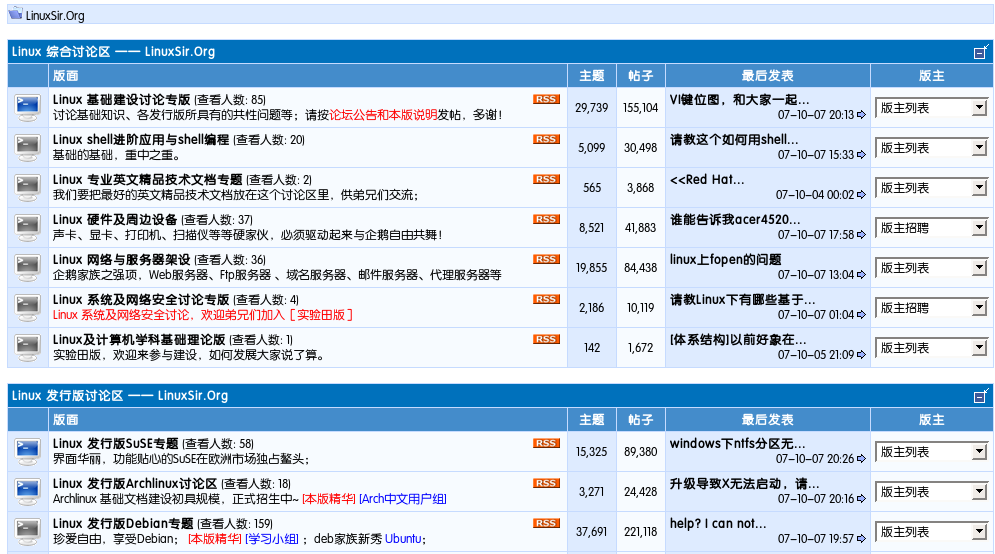Viewport: 995px width, 554px height.
Task: Follow the red 论坛公告和本版说明 link
Action: coord(383,115)
